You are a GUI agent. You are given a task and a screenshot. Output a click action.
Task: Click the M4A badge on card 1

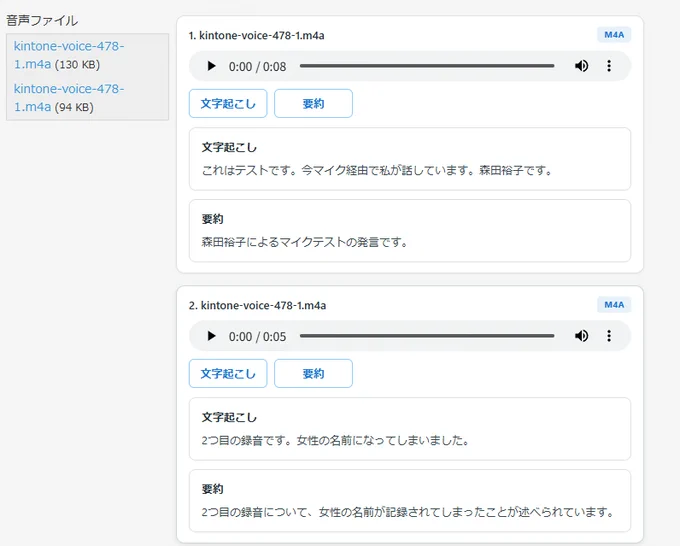click(614, 35)
